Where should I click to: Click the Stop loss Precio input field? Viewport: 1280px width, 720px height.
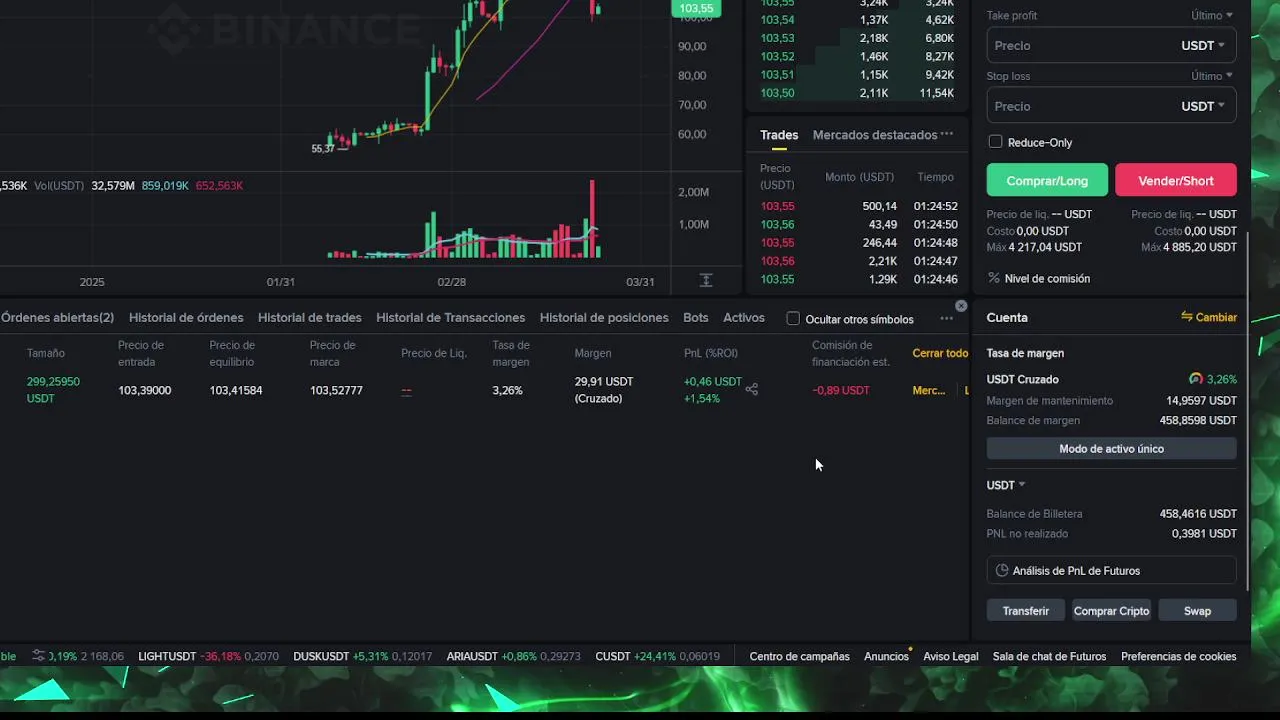(x=1080, y=106)
